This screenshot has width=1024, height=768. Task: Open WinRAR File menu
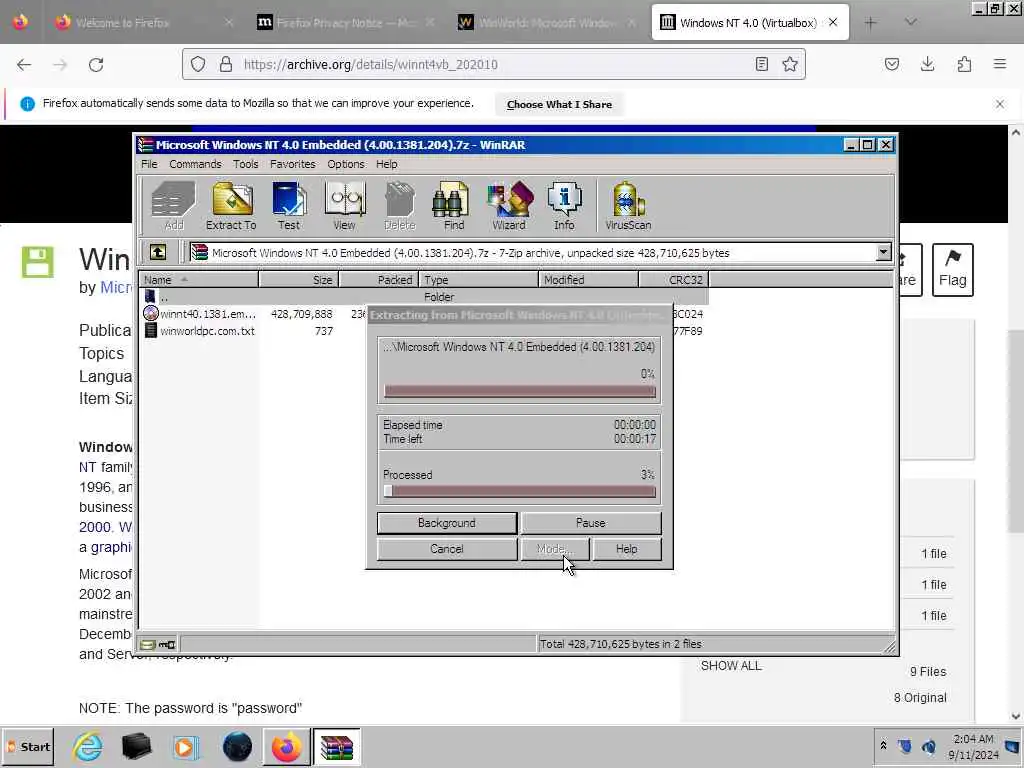149,164
